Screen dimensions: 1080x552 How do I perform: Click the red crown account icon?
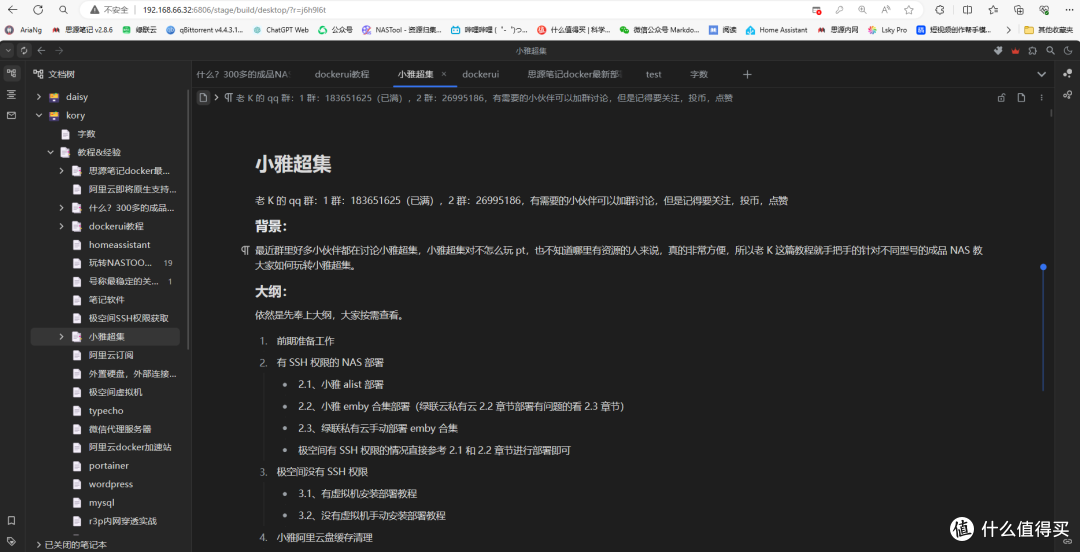pyautogui.click(x=1015, y=50)
